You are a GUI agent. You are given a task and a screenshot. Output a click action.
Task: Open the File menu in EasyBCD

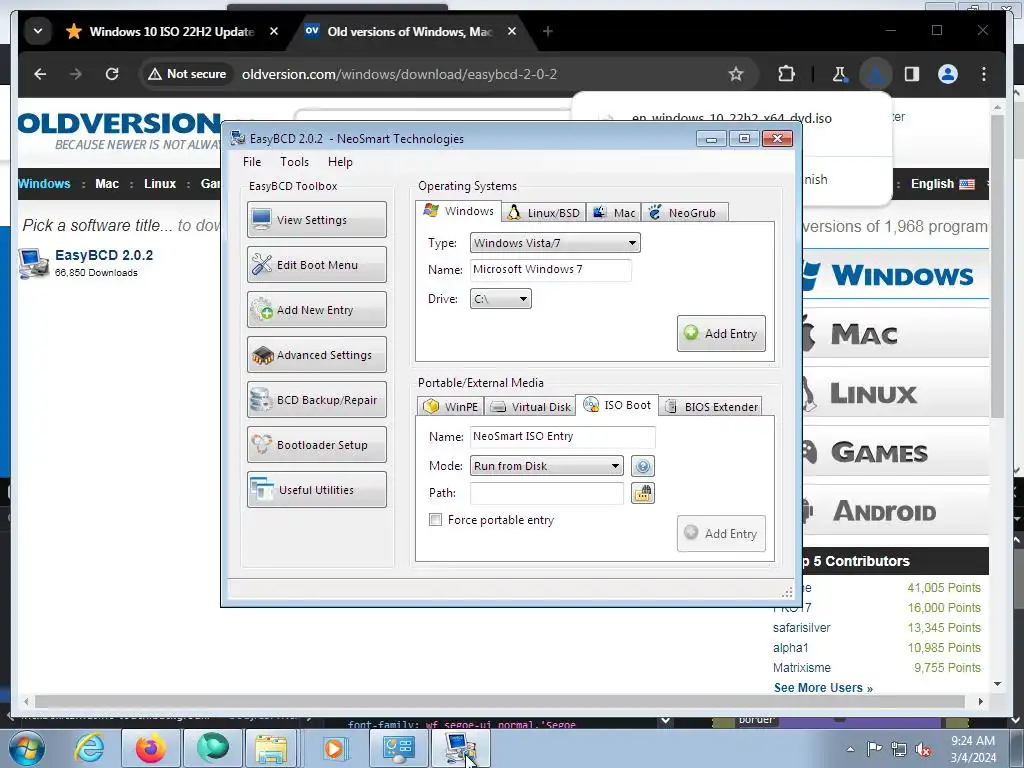click(x=251, y=162)
